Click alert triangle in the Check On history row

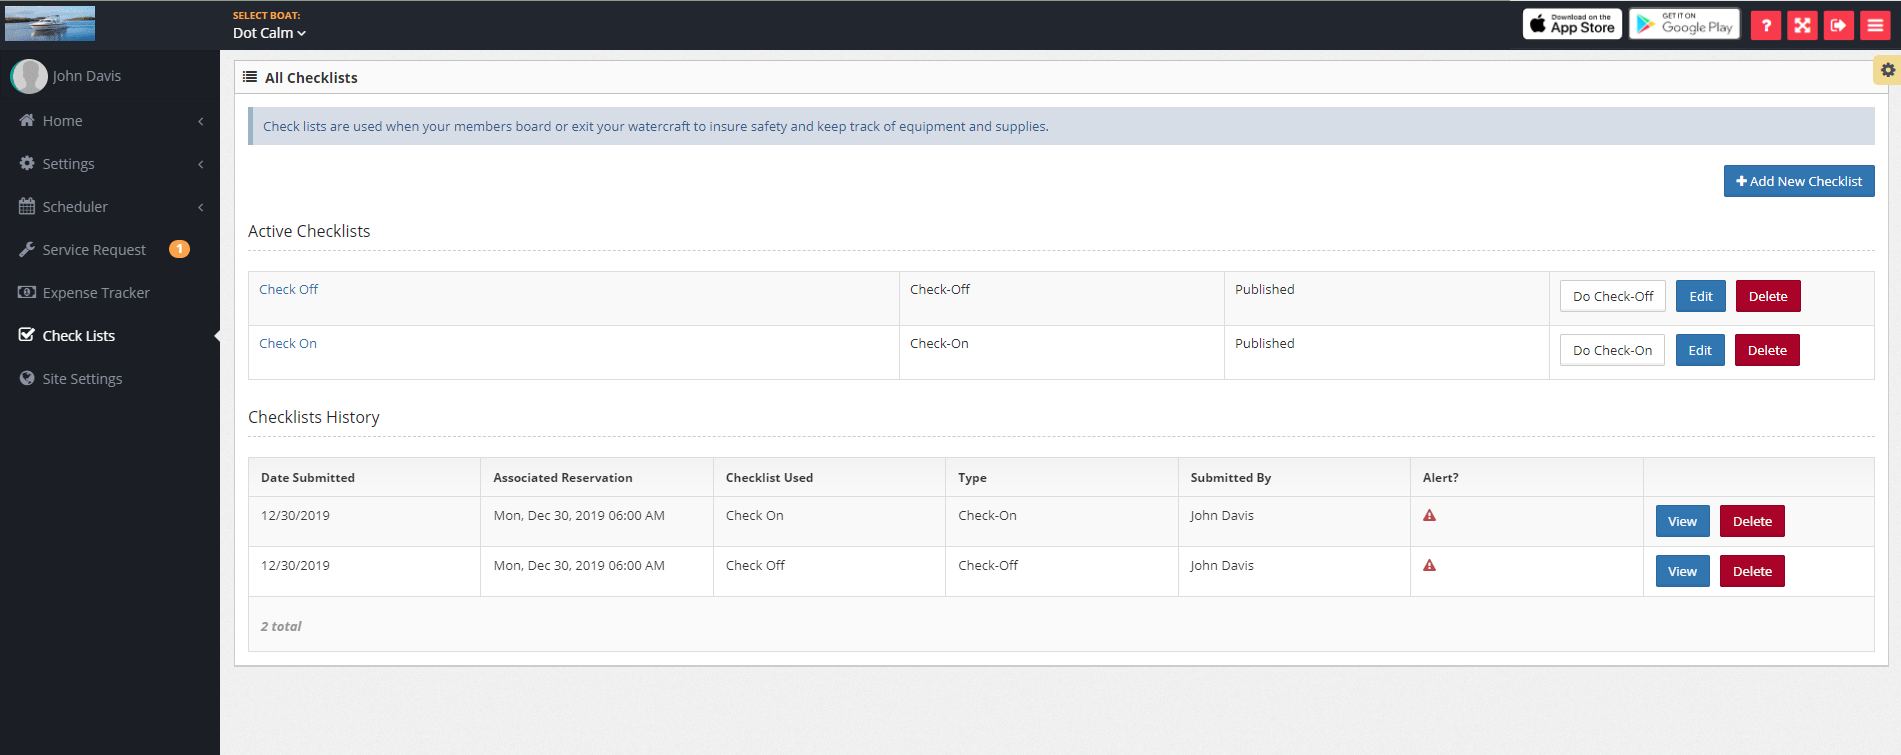tap(1429, 516)
